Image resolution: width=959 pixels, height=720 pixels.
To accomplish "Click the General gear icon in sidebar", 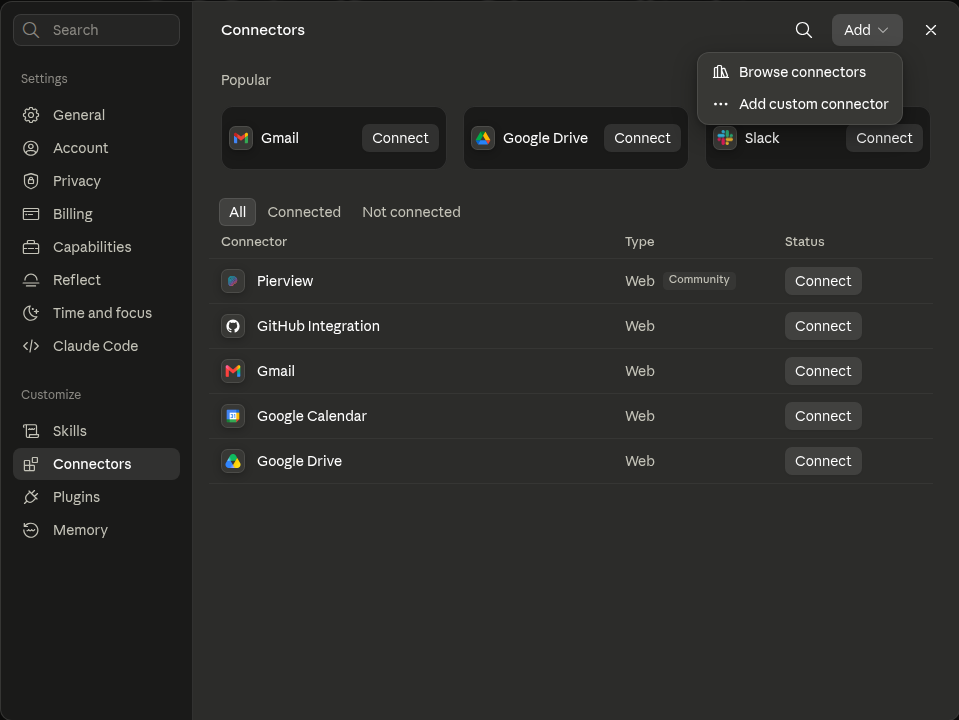I will tap(31, 115).
